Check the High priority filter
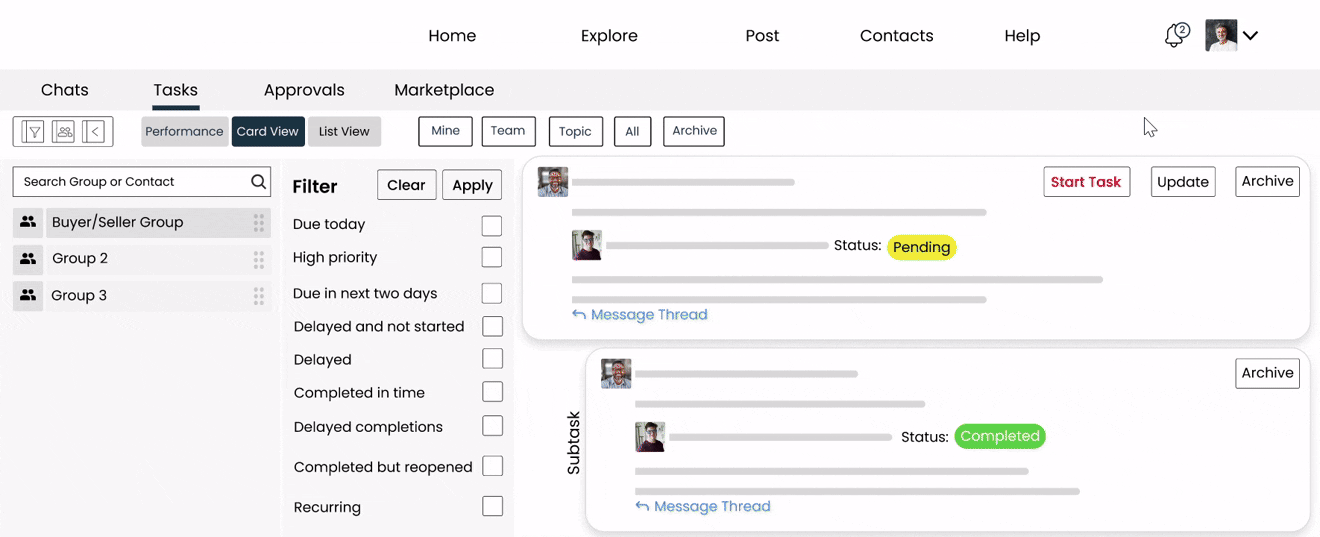The image size is (1320, 537). point(491,257)
